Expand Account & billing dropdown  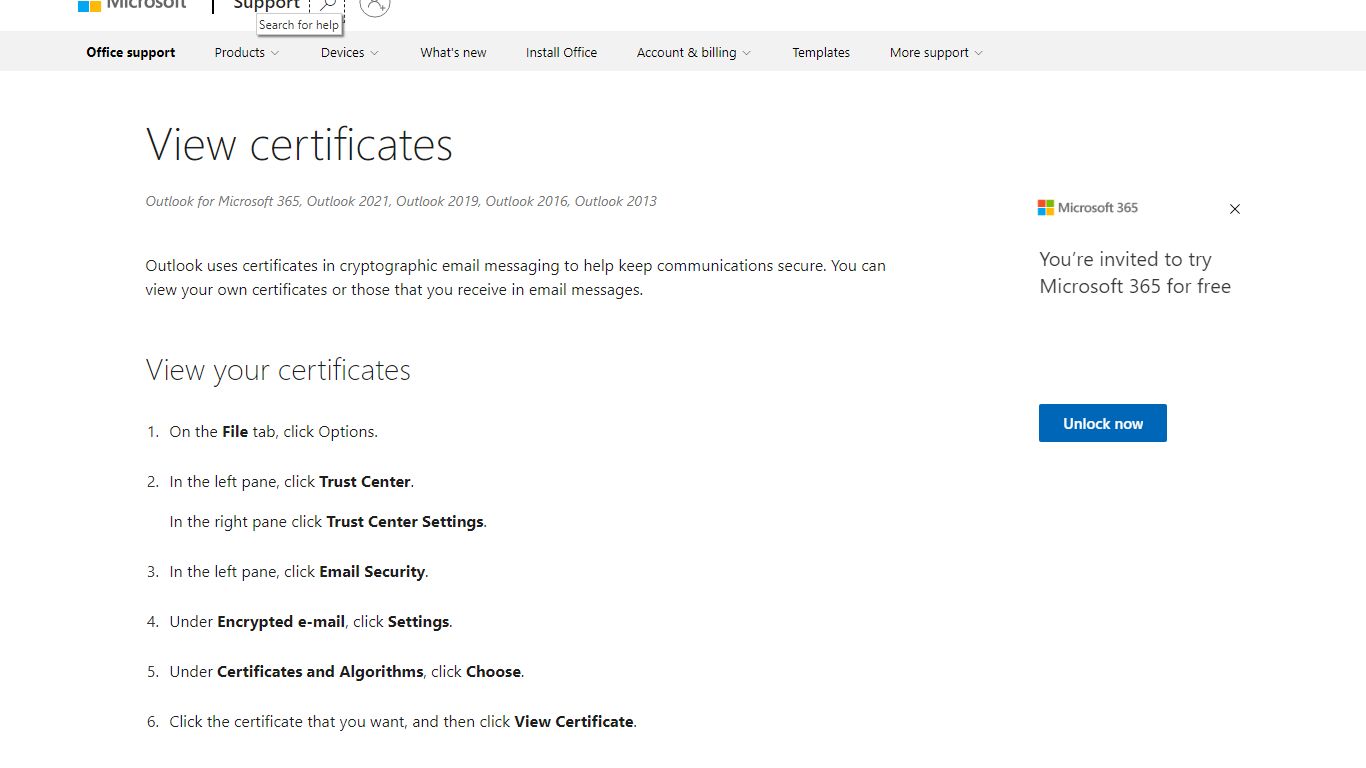point(694,52)
